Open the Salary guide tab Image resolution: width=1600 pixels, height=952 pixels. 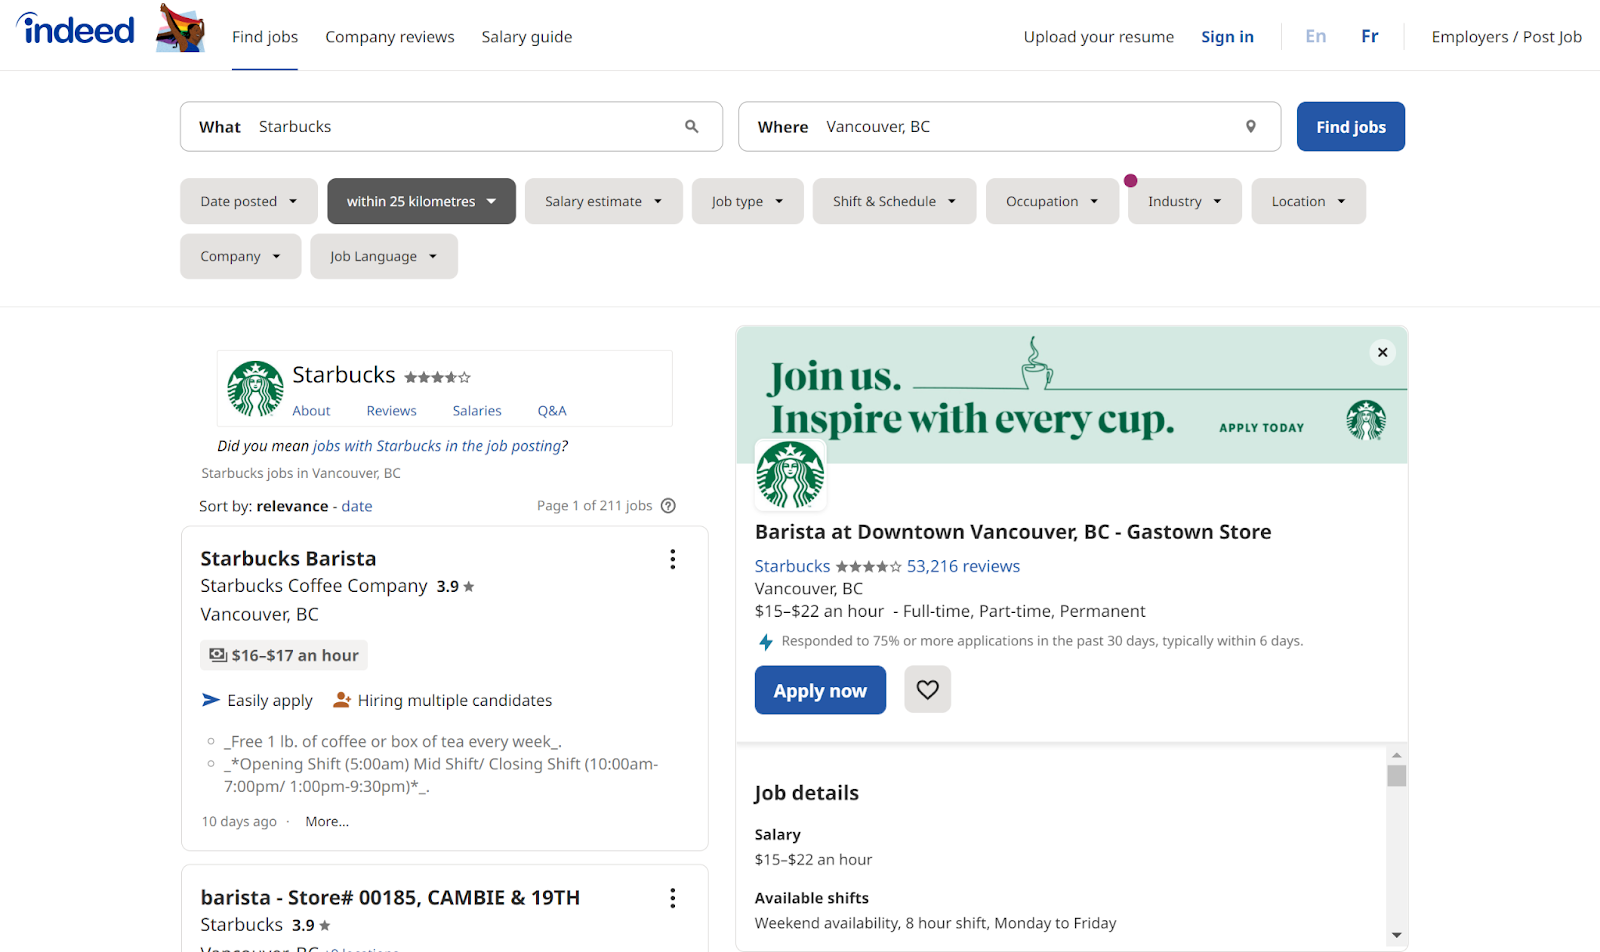pos(527,37)
